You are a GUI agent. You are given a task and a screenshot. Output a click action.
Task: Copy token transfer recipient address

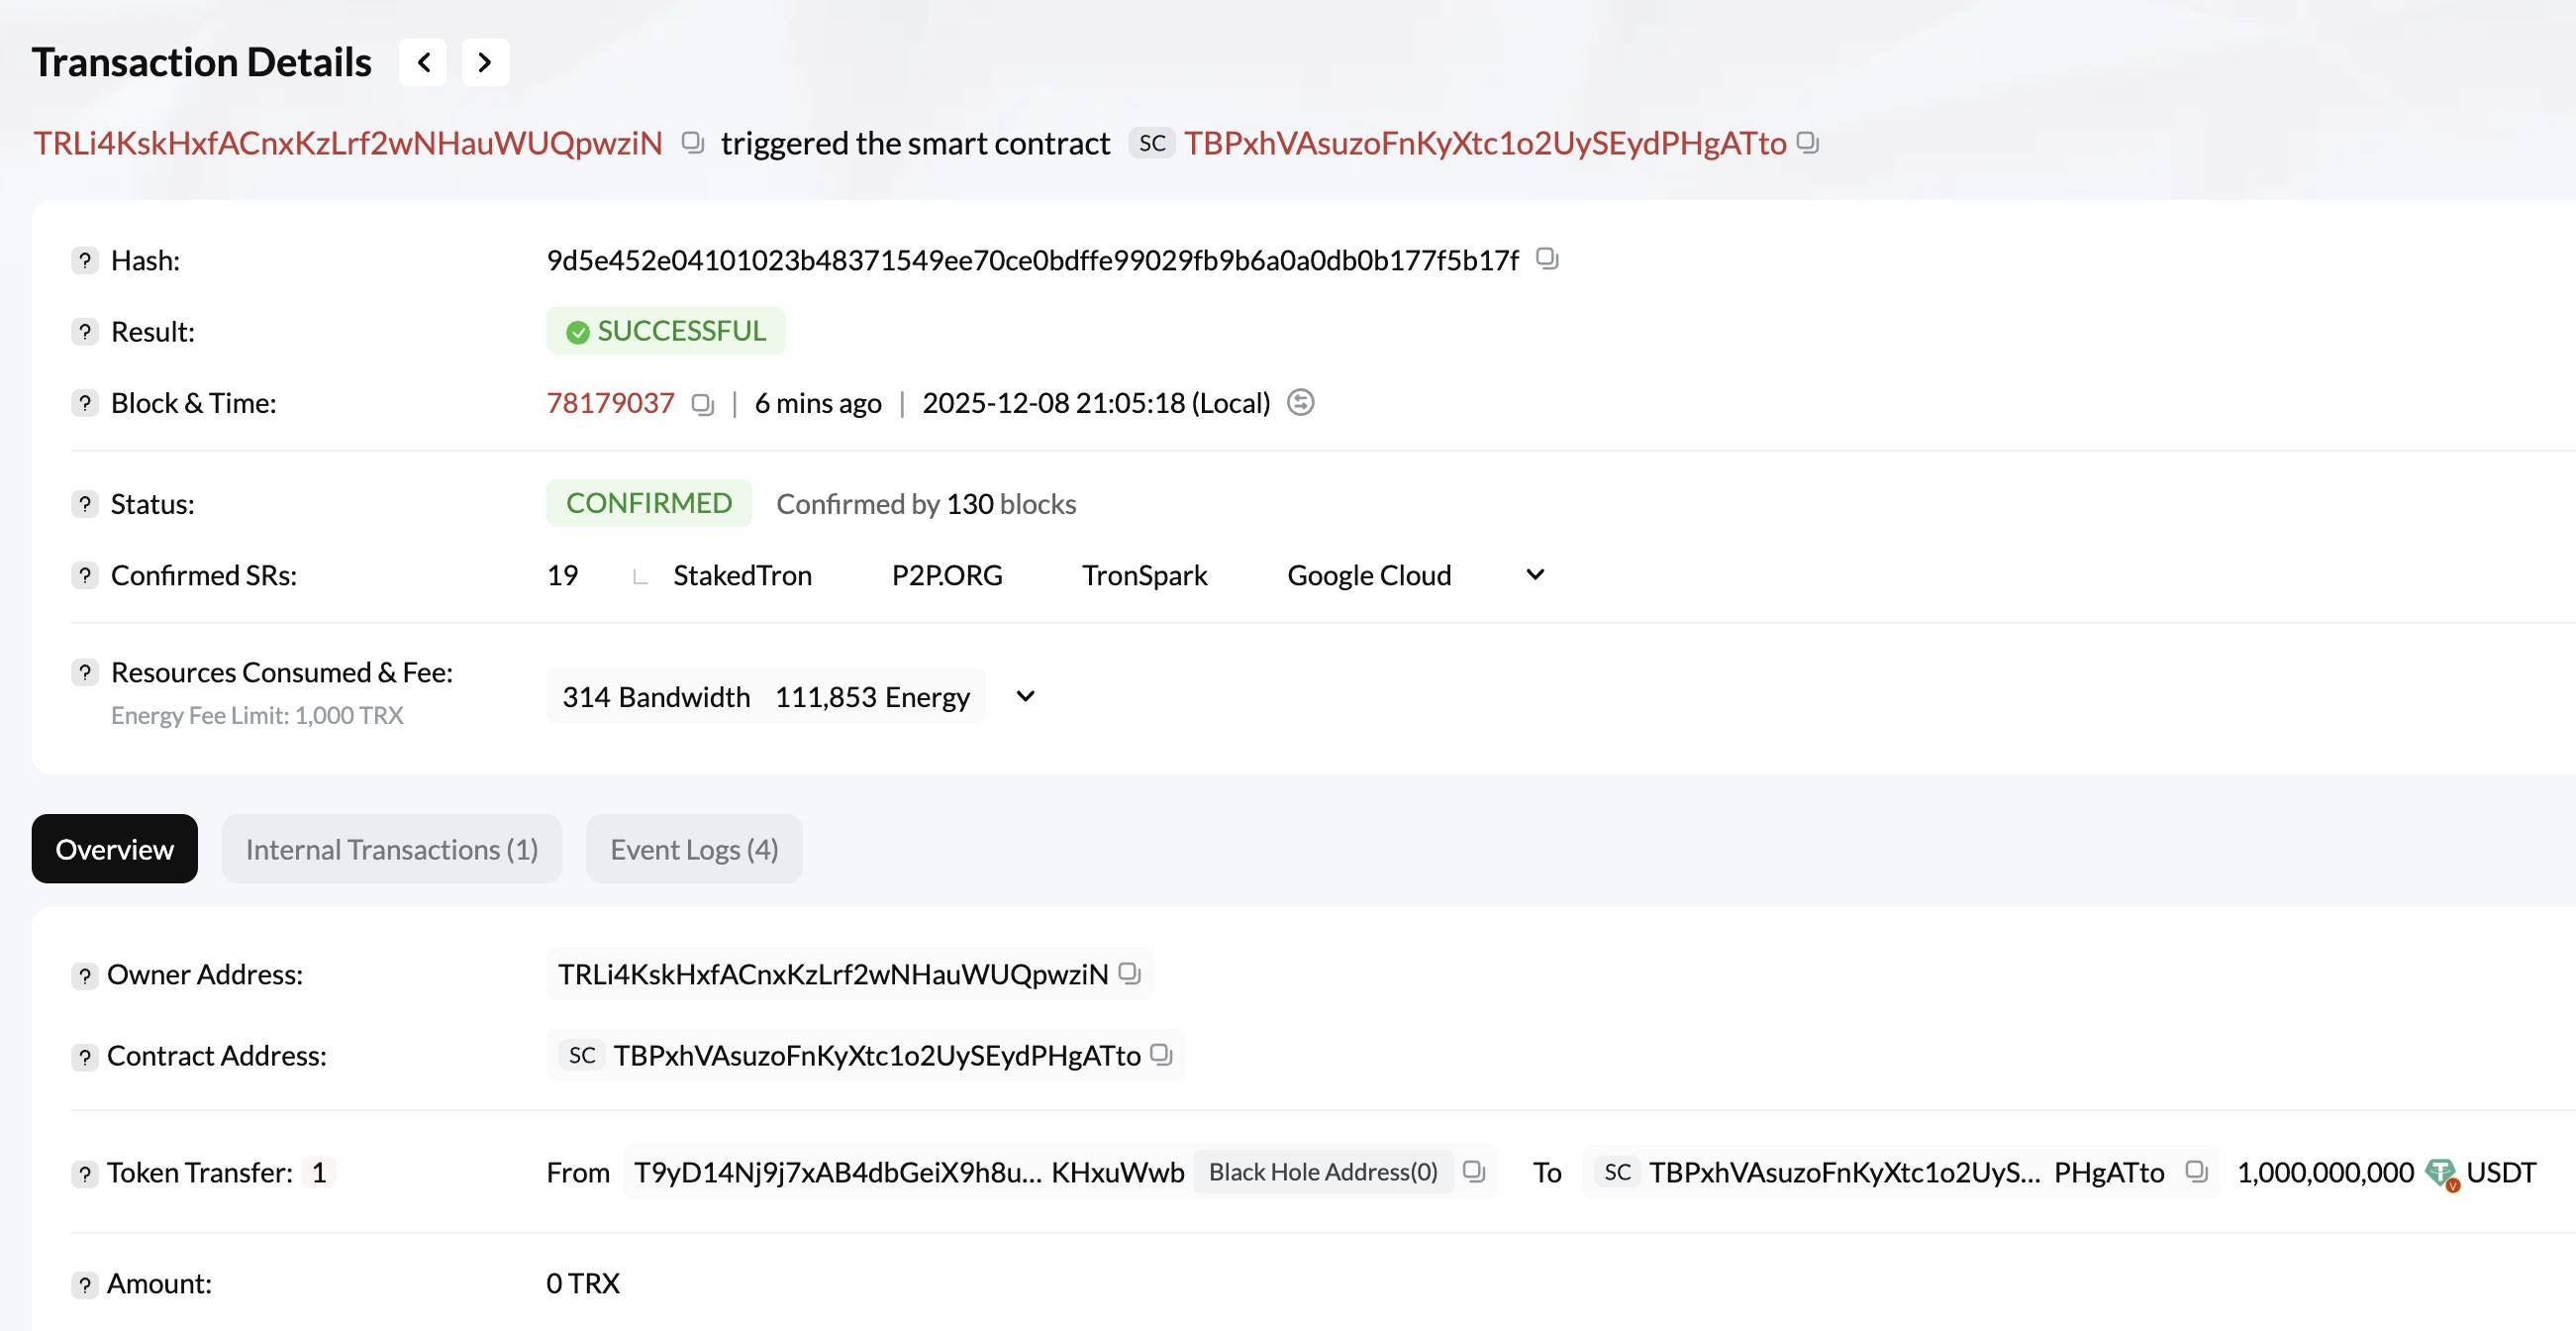[2196, 1171]
